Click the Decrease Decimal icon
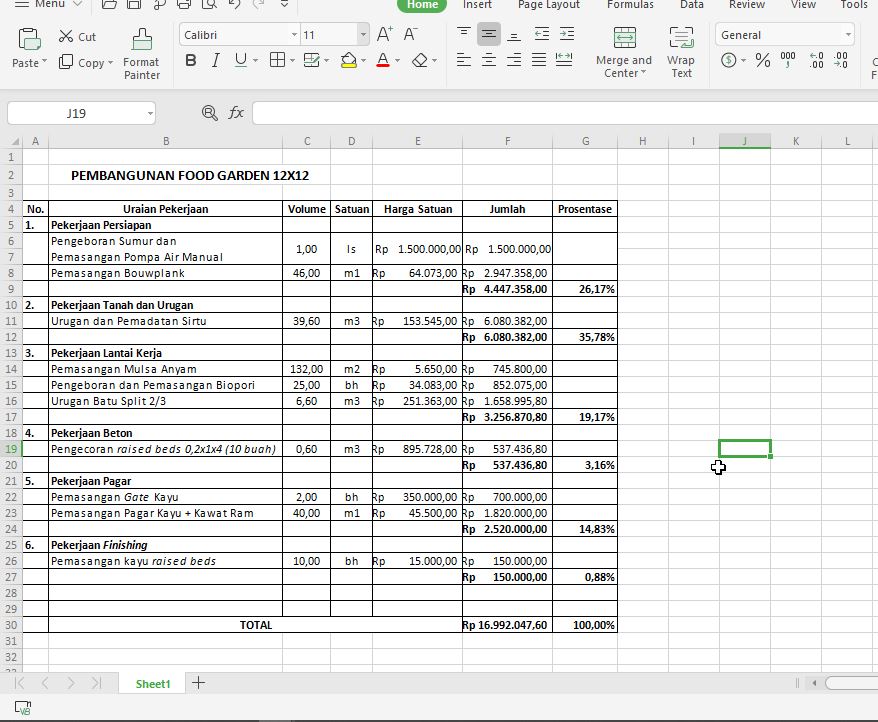Viewport: 878px width, 722px height. 840,60
